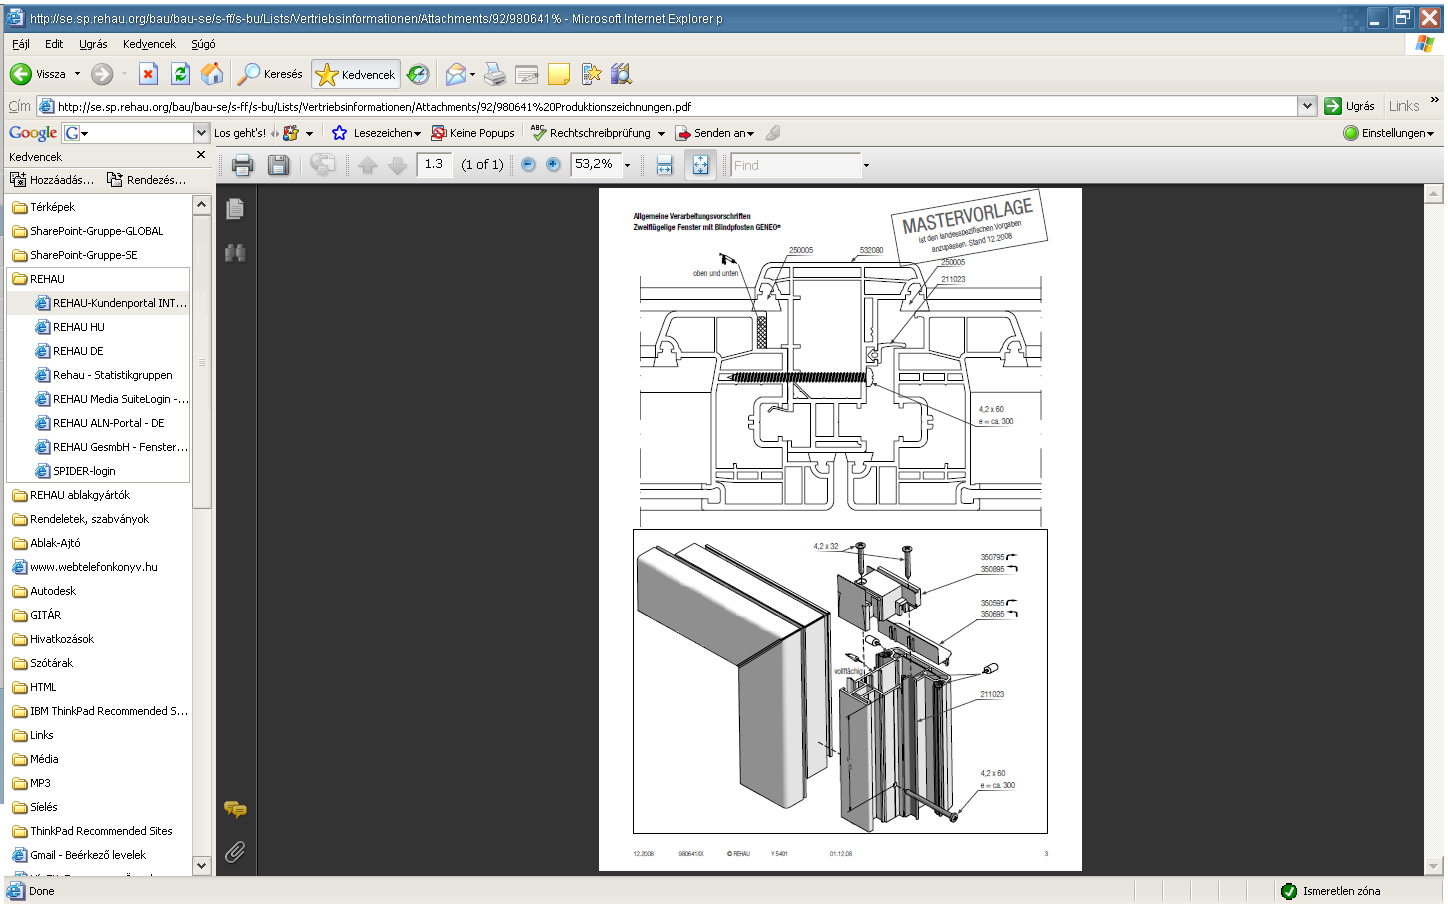Click the Google toolbar logo

point(33,133)
